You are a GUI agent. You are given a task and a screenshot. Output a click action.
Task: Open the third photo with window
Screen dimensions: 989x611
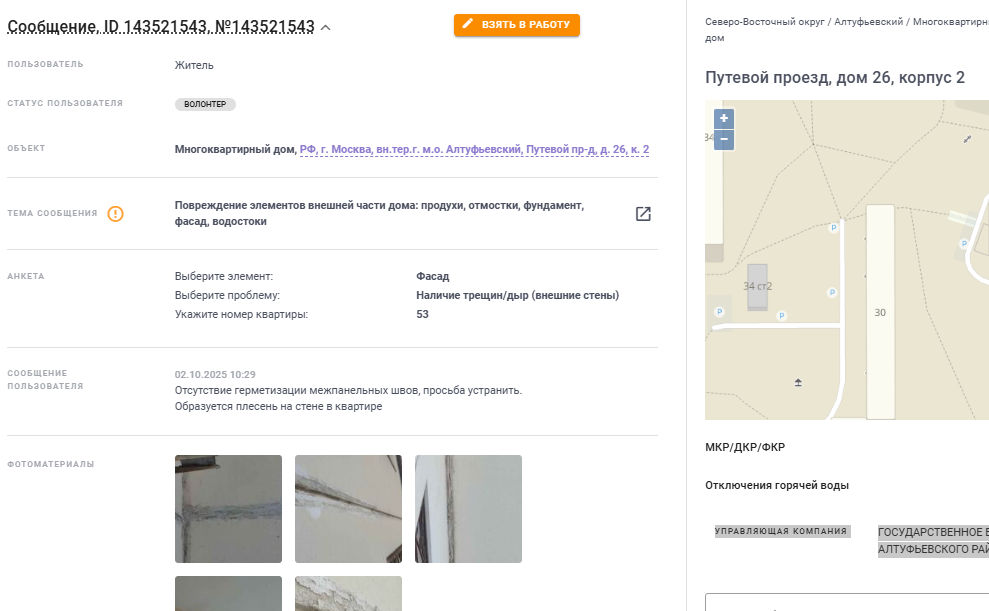click(468, 509)
